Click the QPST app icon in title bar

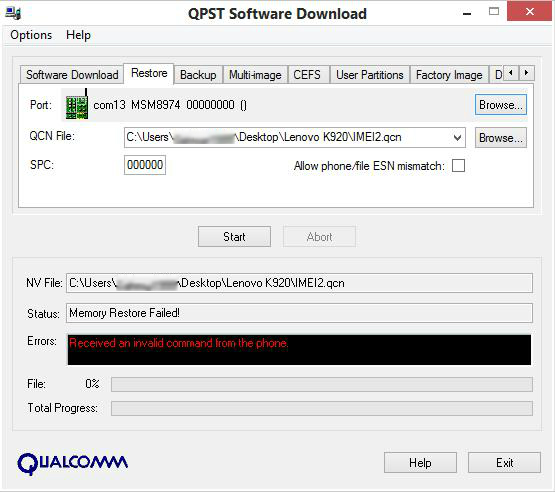(x=13, y=13)
